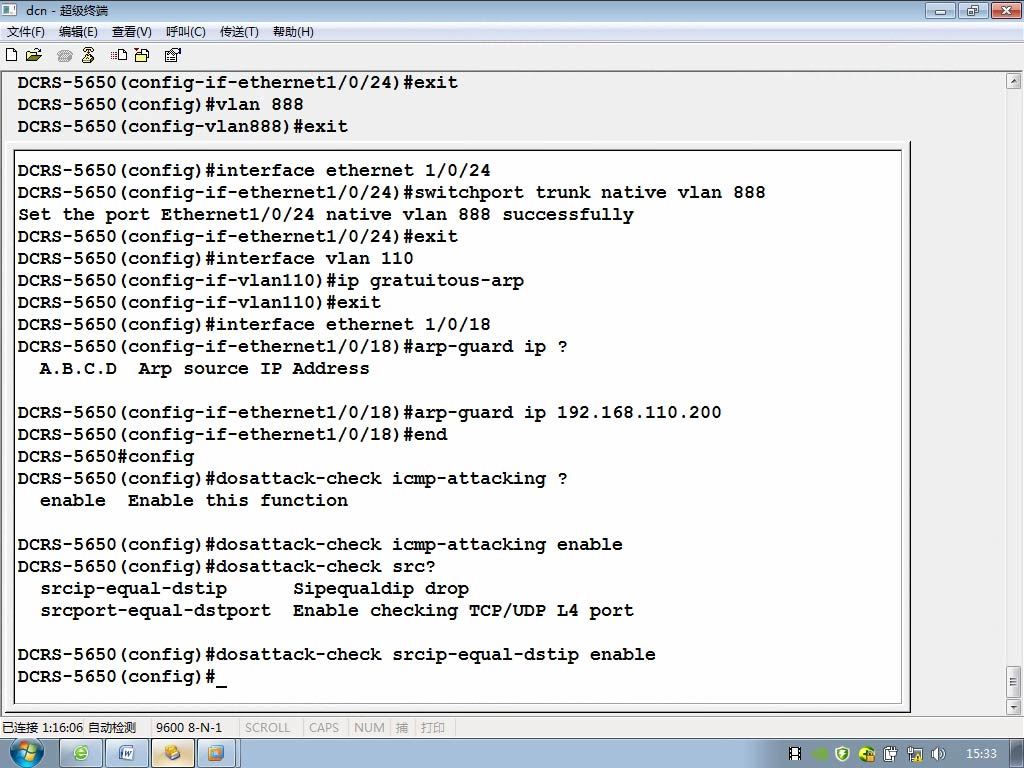This screenshot has width=1024, height=768.
Task: Click the 'srcport-equal-dstport Enable checking TCP/UDP L4 port' line
Action: point(336,611)
